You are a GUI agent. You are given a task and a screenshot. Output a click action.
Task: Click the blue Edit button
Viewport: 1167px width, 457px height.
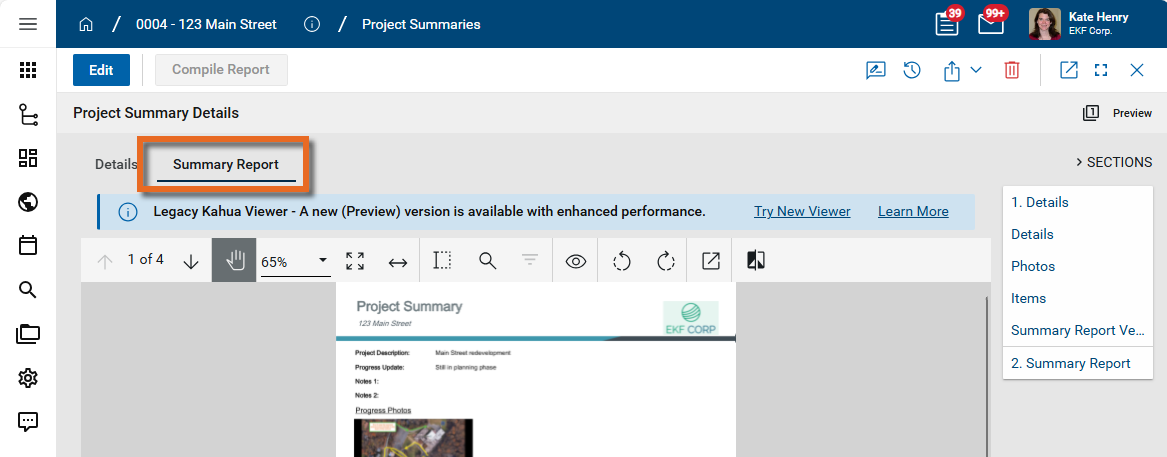(x=101, y=70)
